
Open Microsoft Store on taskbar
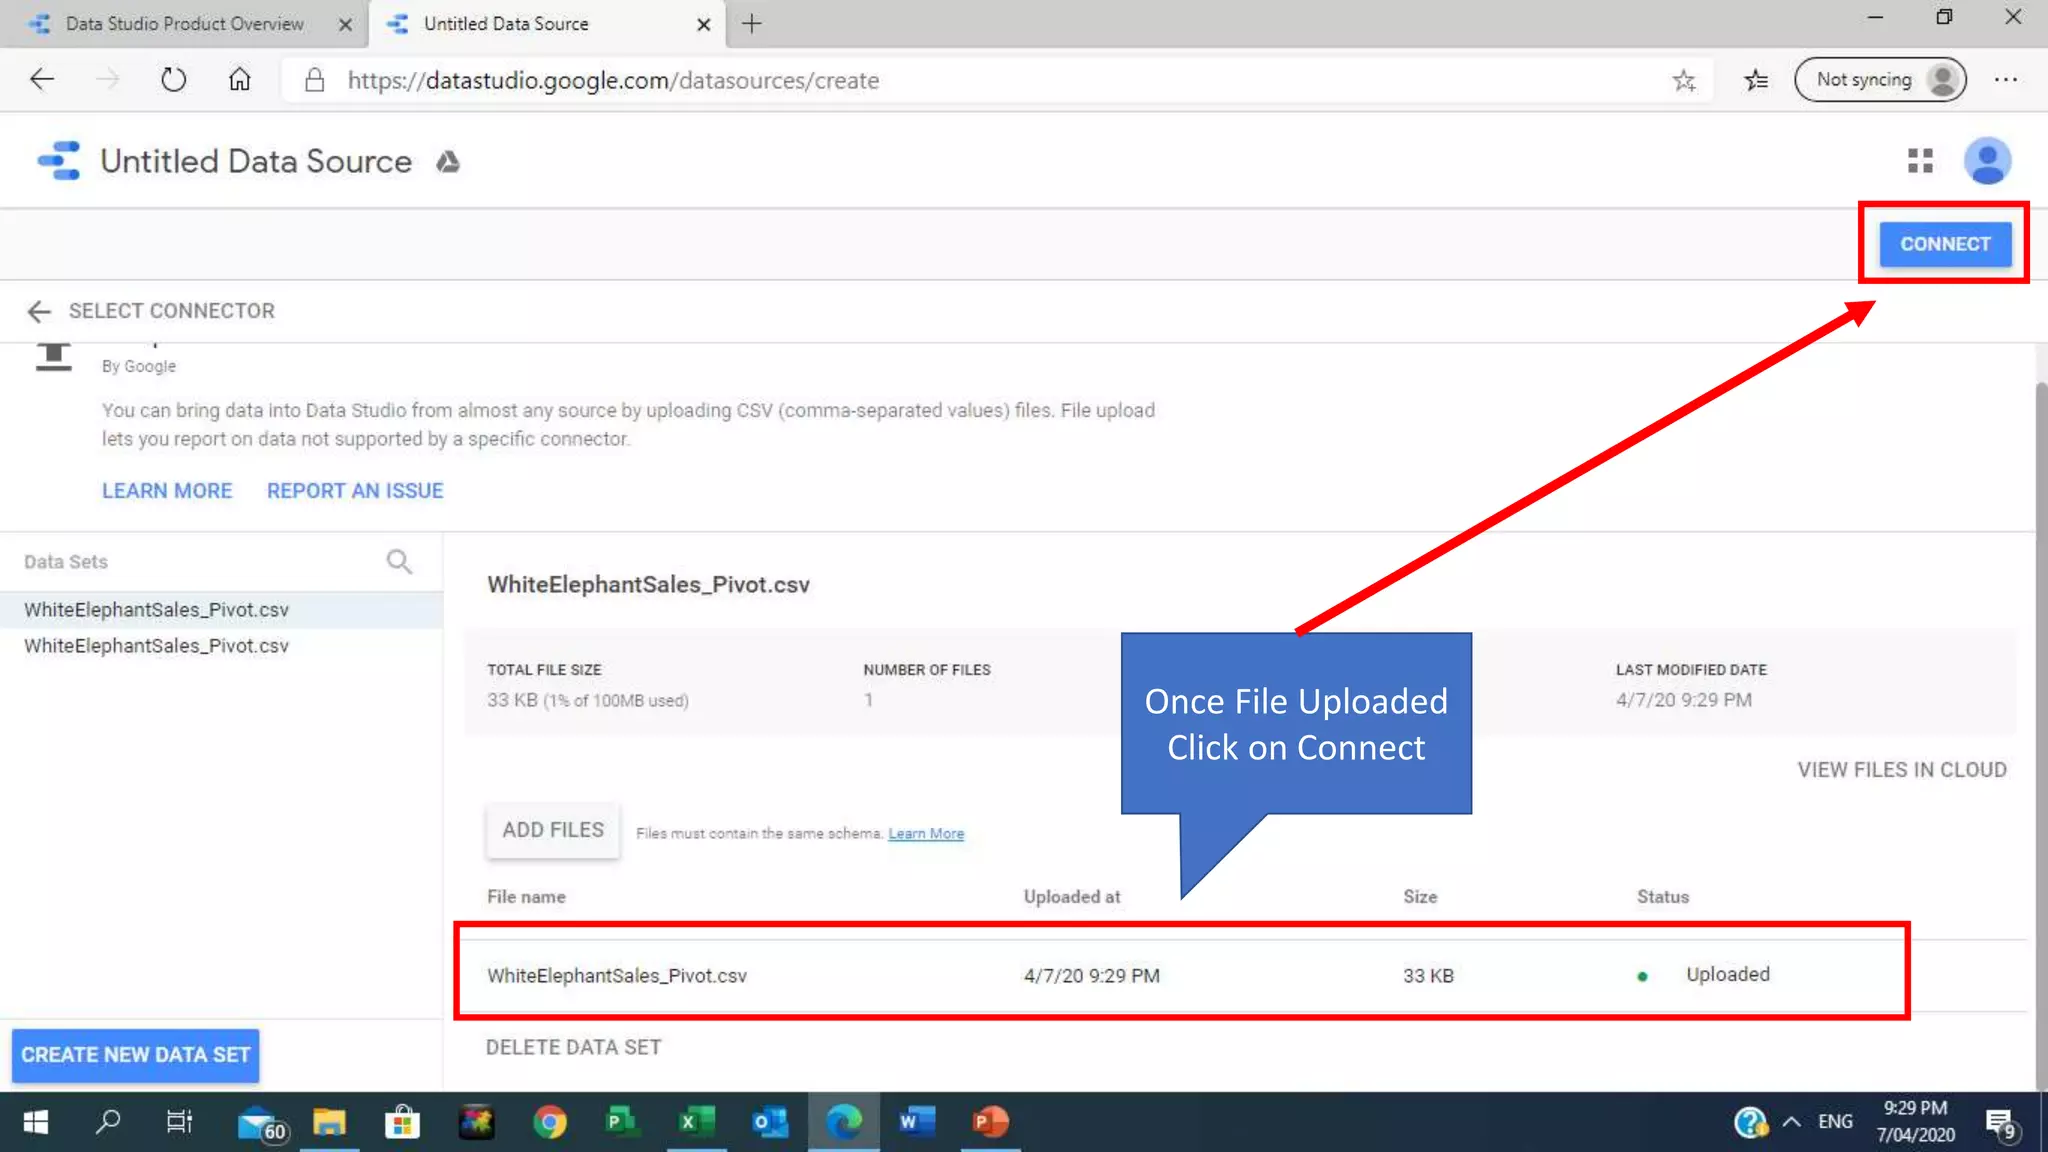coord(402,1122)
